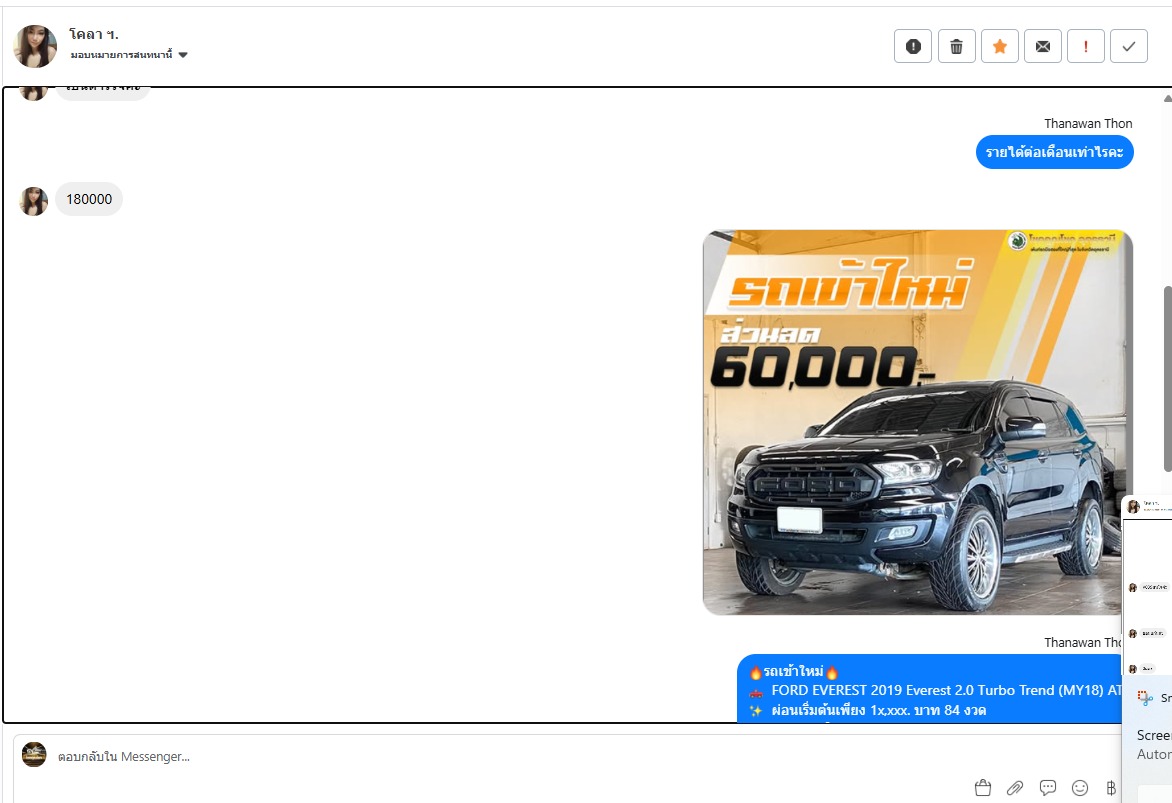Click the รายได้ต่อเดือนเท่าไรคะ message bubble

(x=1054, y=152)
